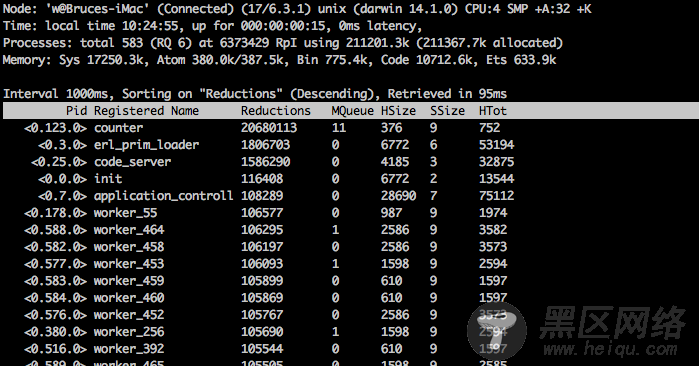The width and height of the screenshot is (699, 366).
Task: Select pid <0.0.0>
Action: (x=62, y=179)
